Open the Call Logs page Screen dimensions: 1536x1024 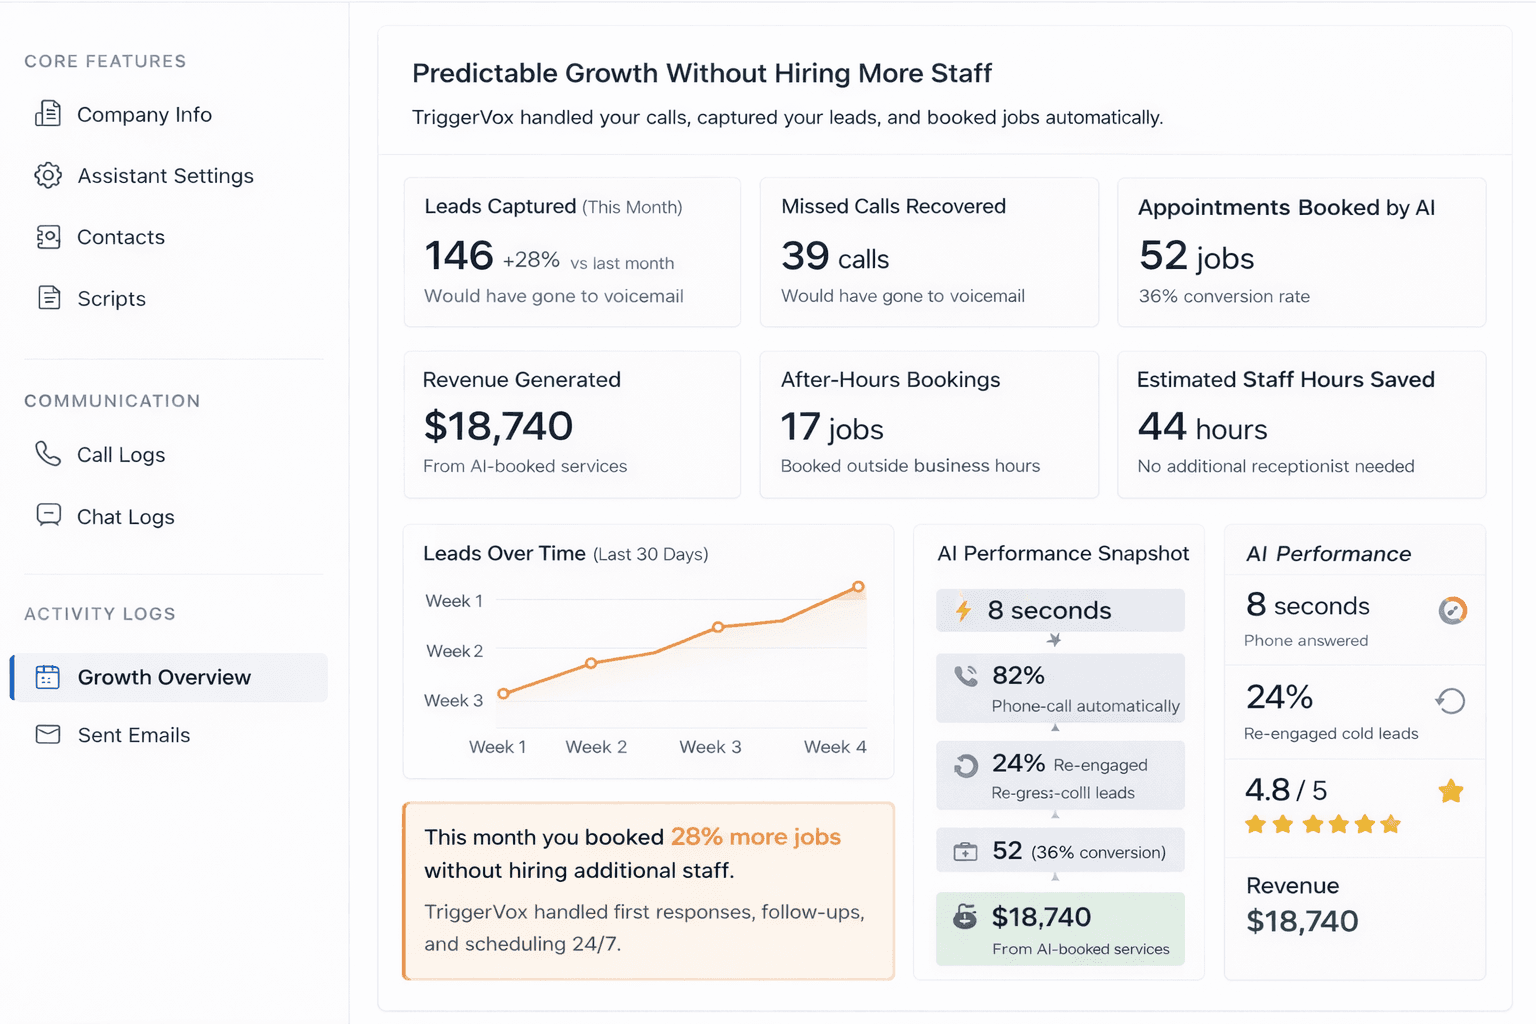120,454
